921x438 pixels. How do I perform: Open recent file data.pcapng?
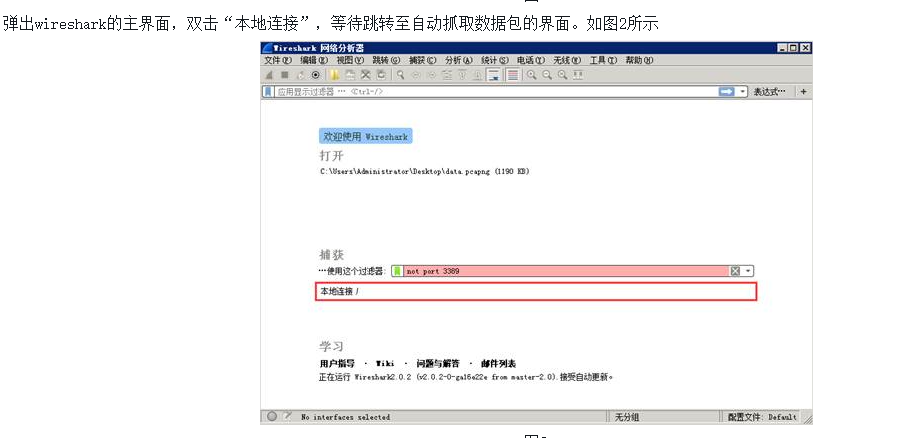point(425,171)
